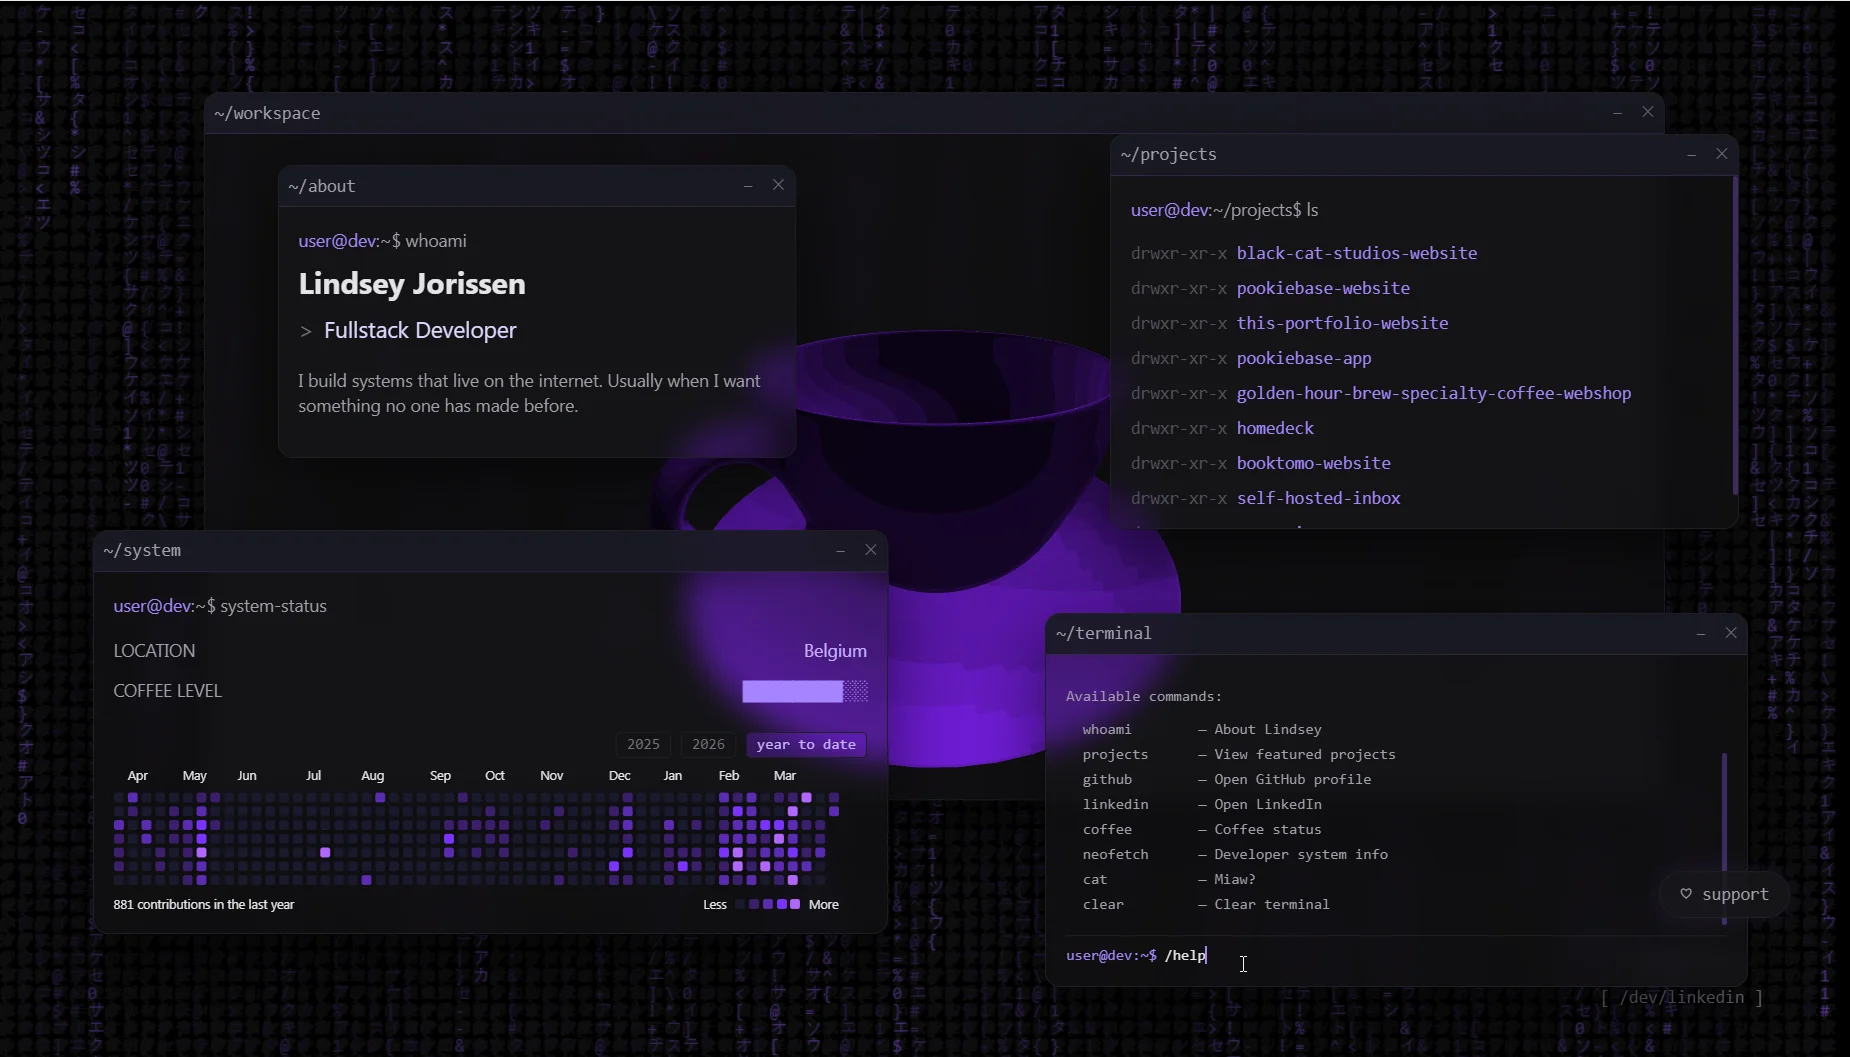Viewport: 1850px width, 1057px height.
Task: Open the self-hosted-inbox project
Action: pyautogui.click(x=1318, y=497)
